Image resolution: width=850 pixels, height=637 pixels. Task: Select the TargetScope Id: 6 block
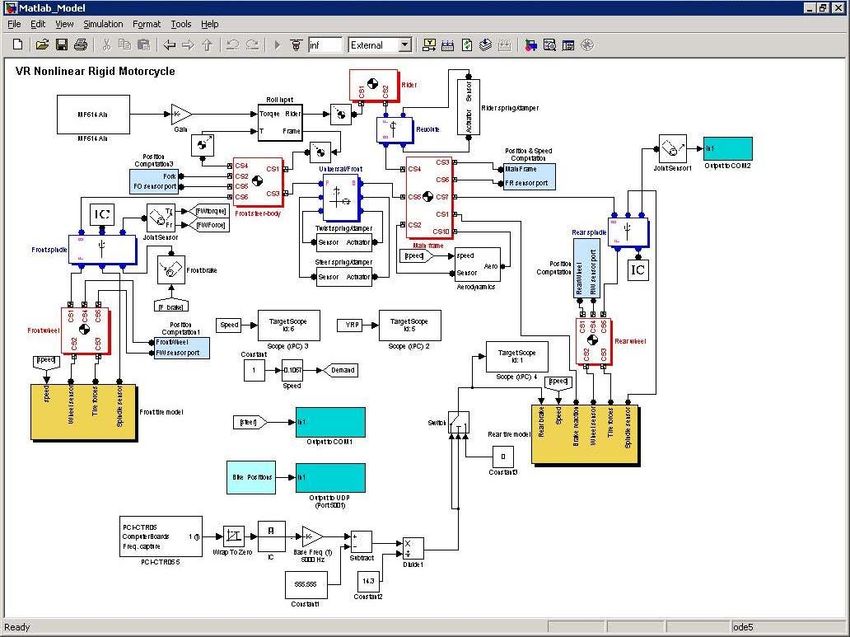click(289, 325)
